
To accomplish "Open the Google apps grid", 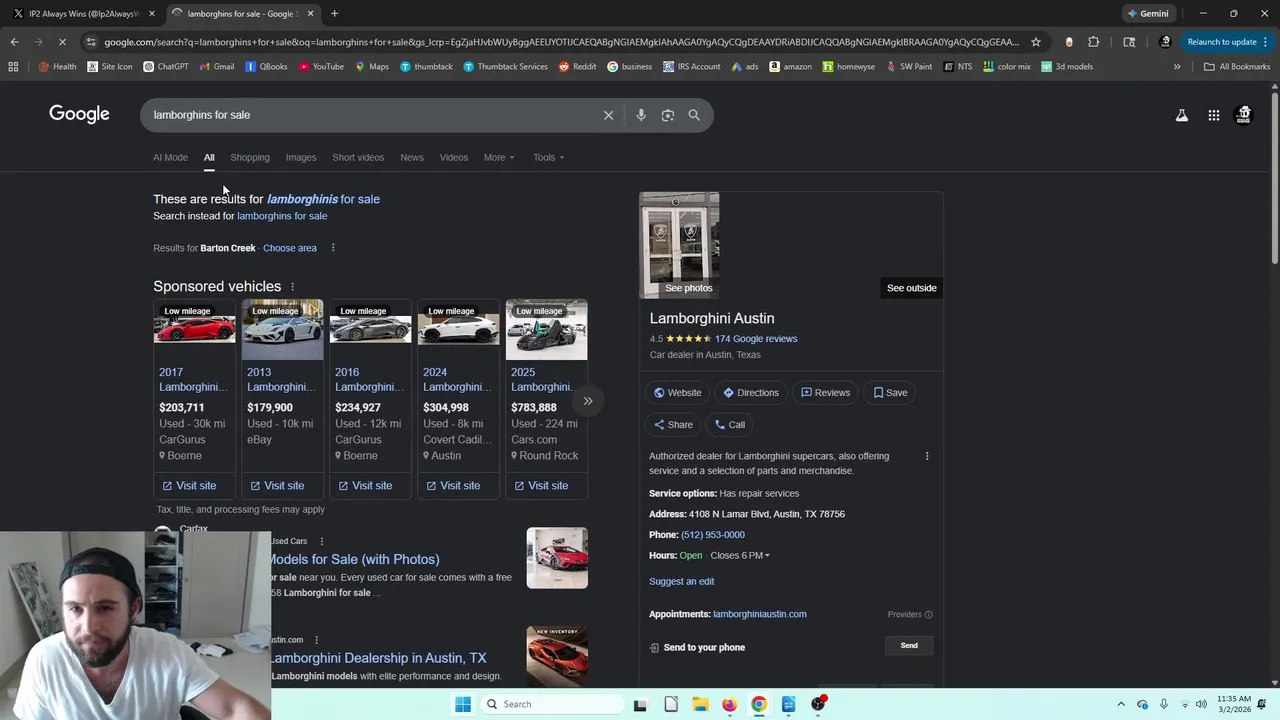I will click(x=1213, y=115).
